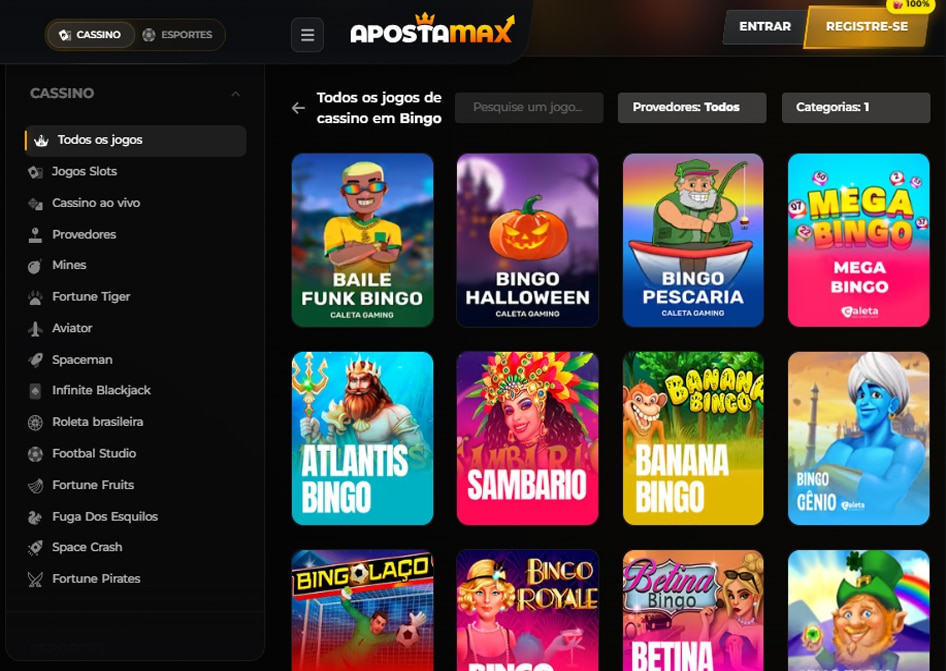
Task: Open the Bingolaço game
Action: [x=363, y=610]
